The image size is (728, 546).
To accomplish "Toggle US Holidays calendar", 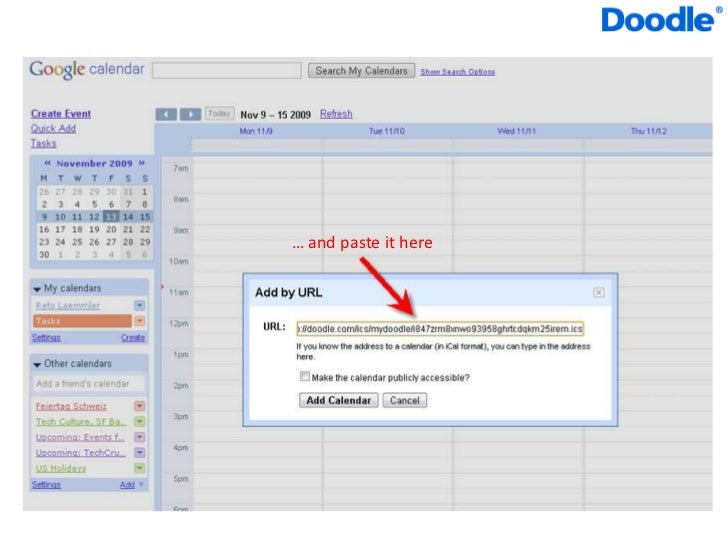I will point(61,468).
